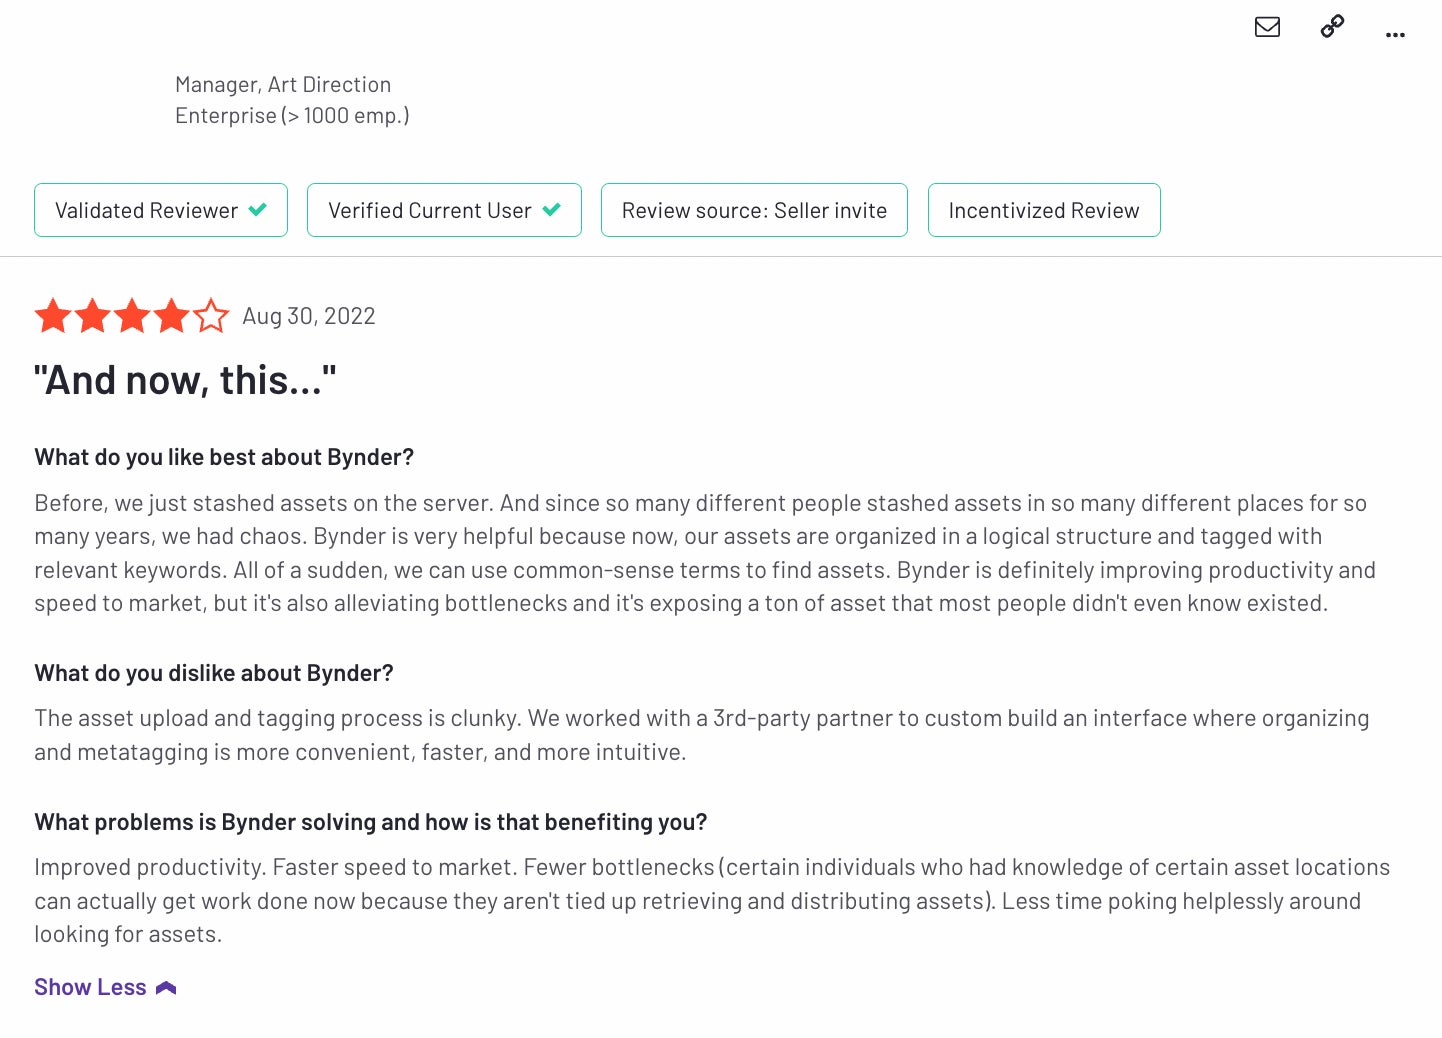Copy review link via chain icon
Screen dimensions: 1442x1038
[x=1332, y=27]
